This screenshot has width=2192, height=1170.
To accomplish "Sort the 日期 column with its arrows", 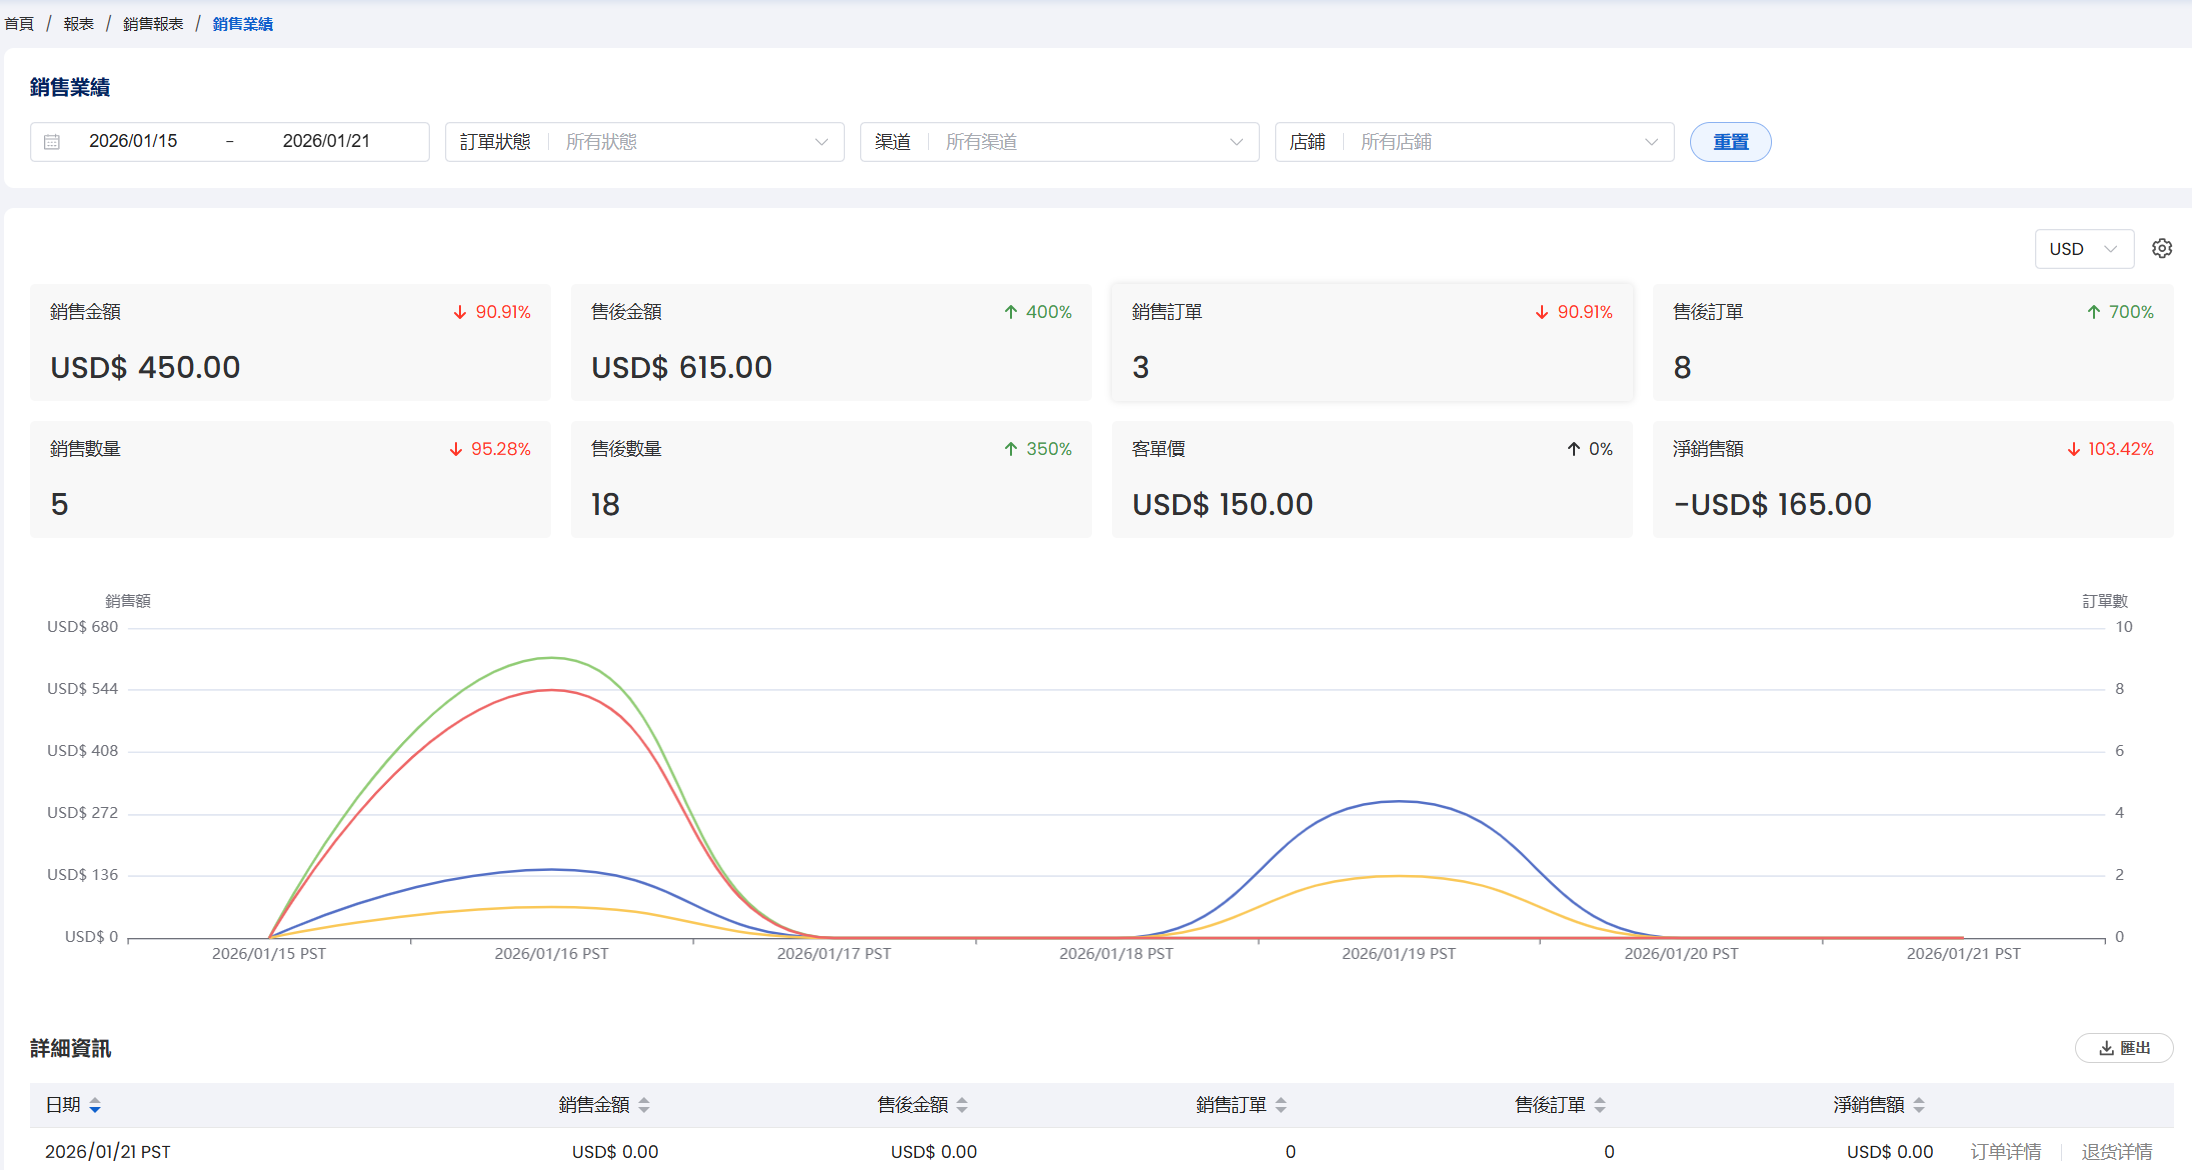I will pos(95,1105).
